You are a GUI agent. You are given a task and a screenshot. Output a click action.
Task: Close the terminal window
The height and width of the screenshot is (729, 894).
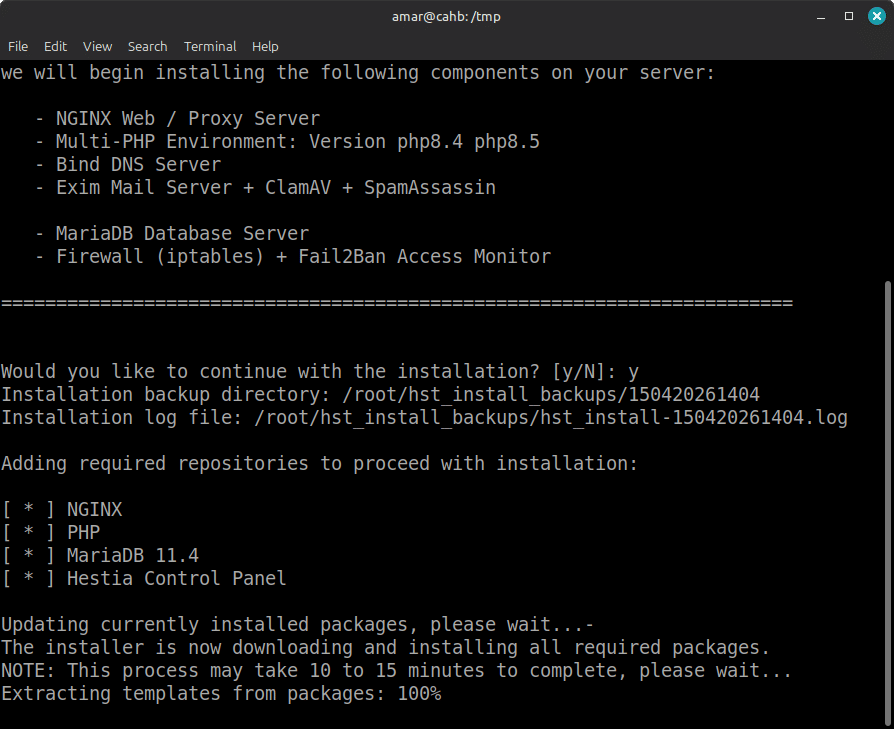[876, 16]
